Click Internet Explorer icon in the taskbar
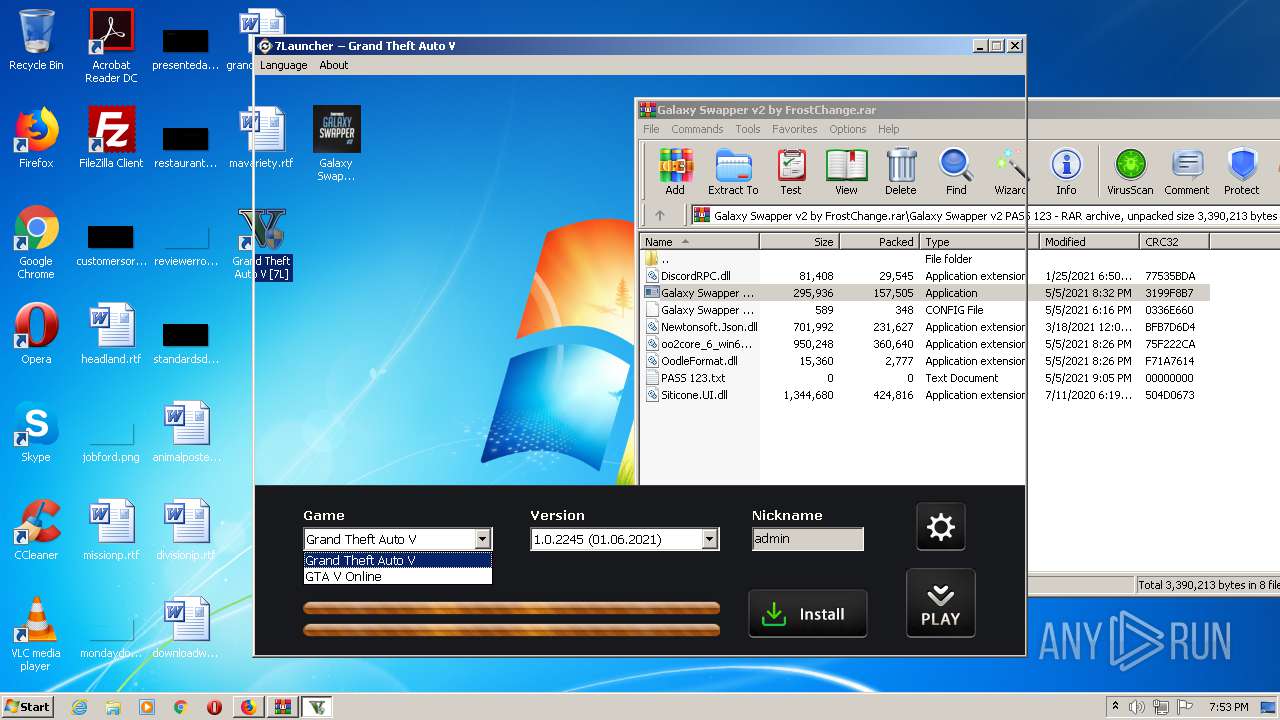Image resolution: width=1280 pixels, height=720 pixels. (79, 707)
